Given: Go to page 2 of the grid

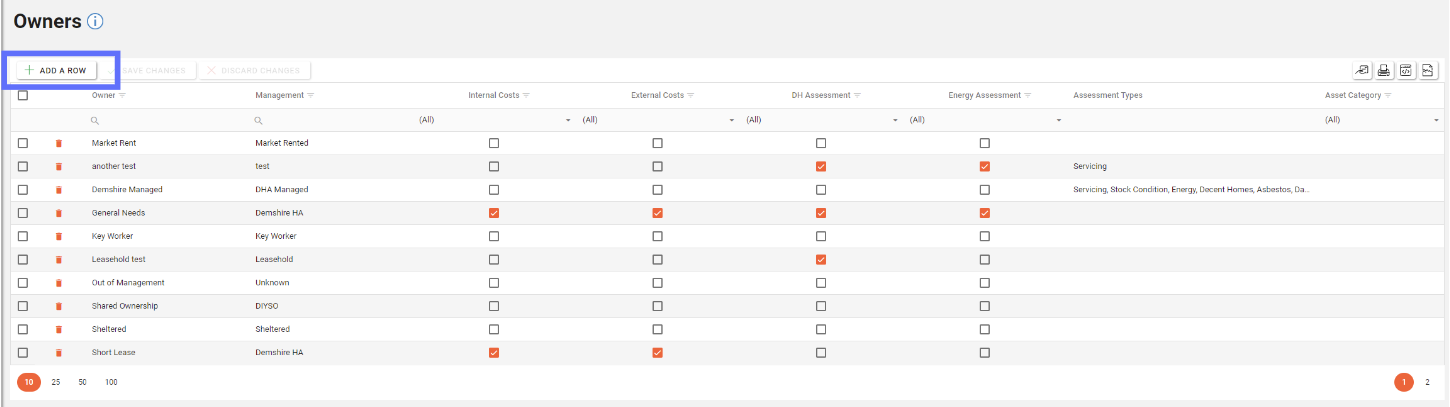Looking at the screenshot, I should click(1427, 382).
